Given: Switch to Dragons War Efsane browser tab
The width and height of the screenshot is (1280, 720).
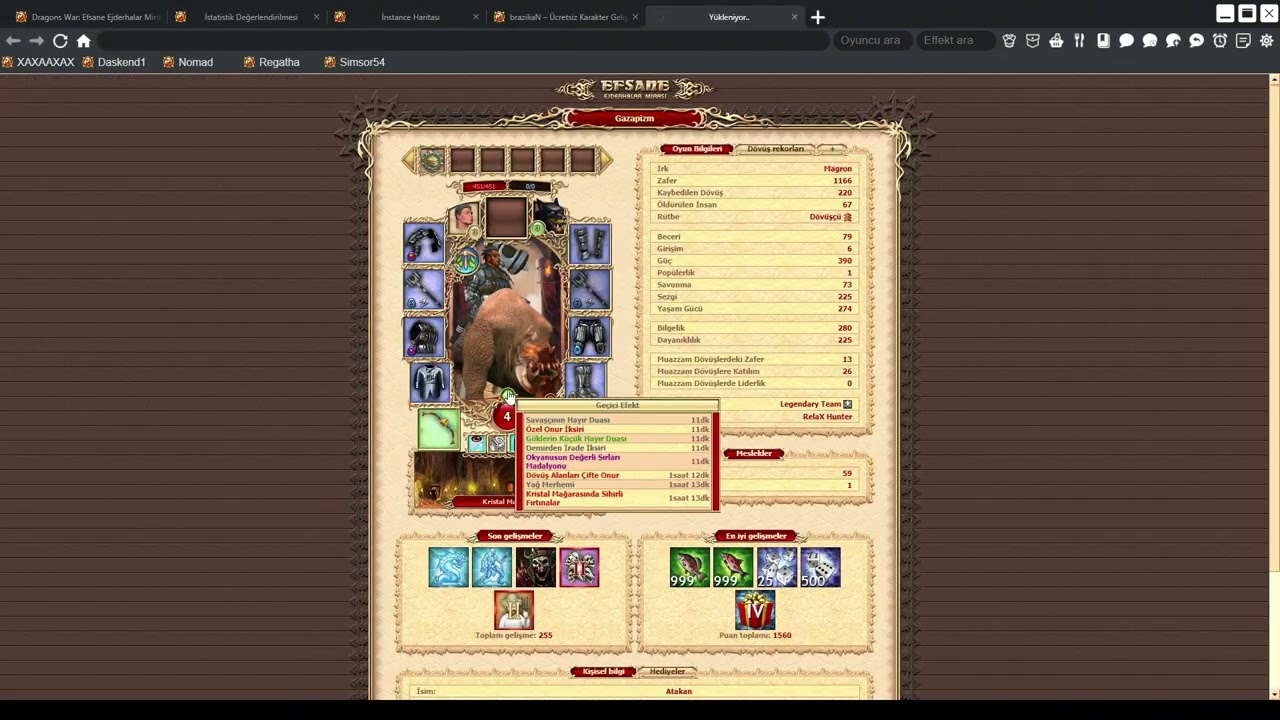Looking at the screenshot, I should pyautogui.click(x=87, y=17).
